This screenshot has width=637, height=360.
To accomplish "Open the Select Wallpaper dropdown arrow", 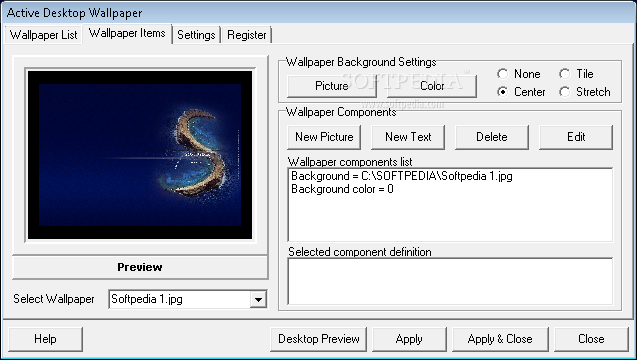I will pos(258,300).
